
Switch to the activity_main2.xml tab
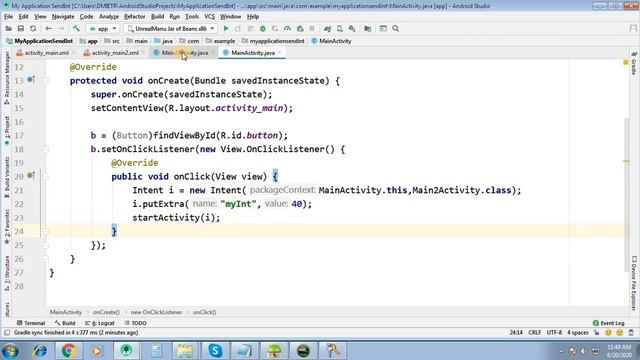[x=115, y=53]
